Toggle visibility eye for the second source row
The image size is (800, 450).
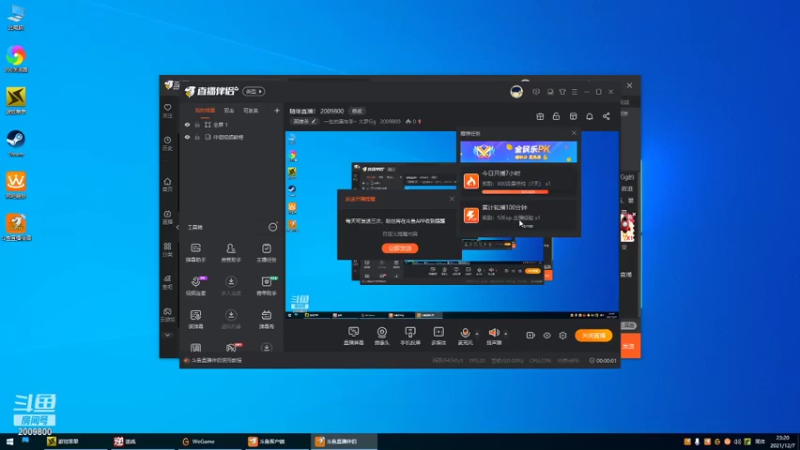tap(187, 137)
